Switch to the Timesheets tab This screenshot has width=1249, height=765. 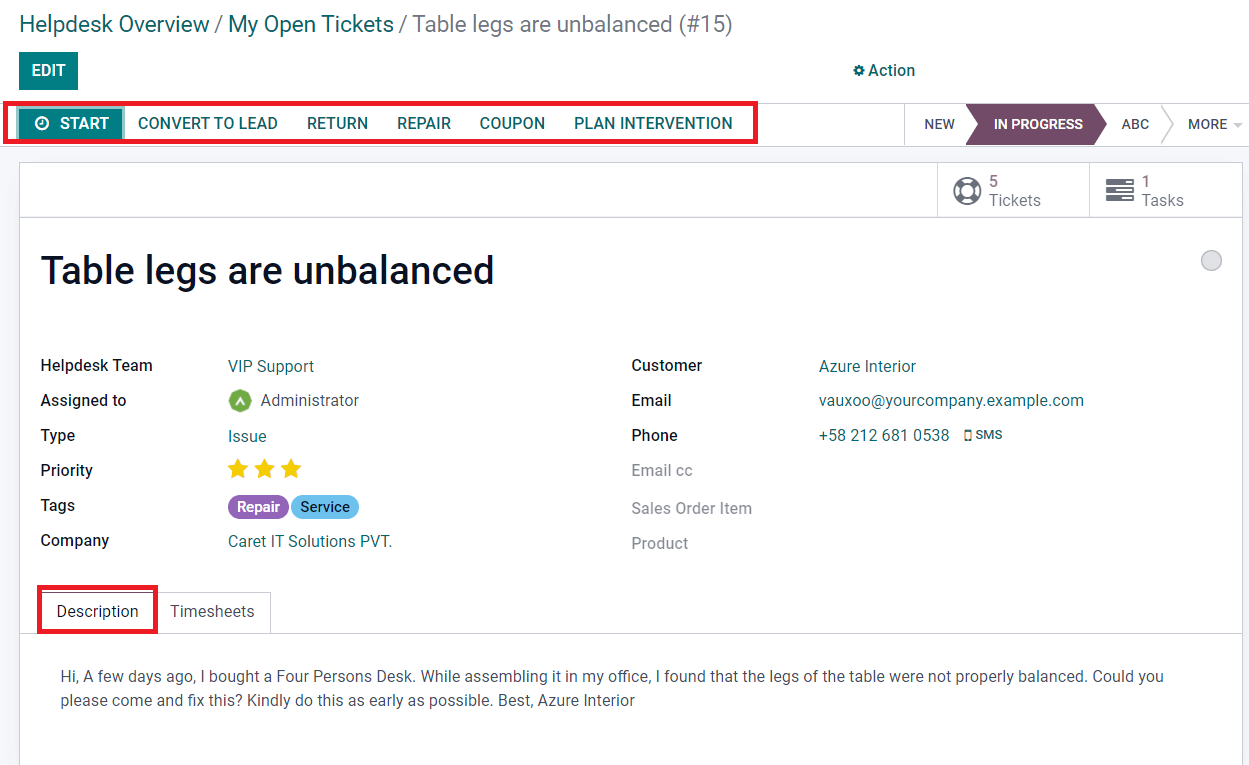point(212,612)
